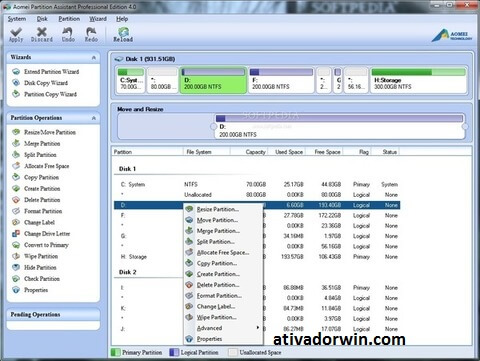Open the System menu
Screen dimensions: 480x361
coord(17,19)
